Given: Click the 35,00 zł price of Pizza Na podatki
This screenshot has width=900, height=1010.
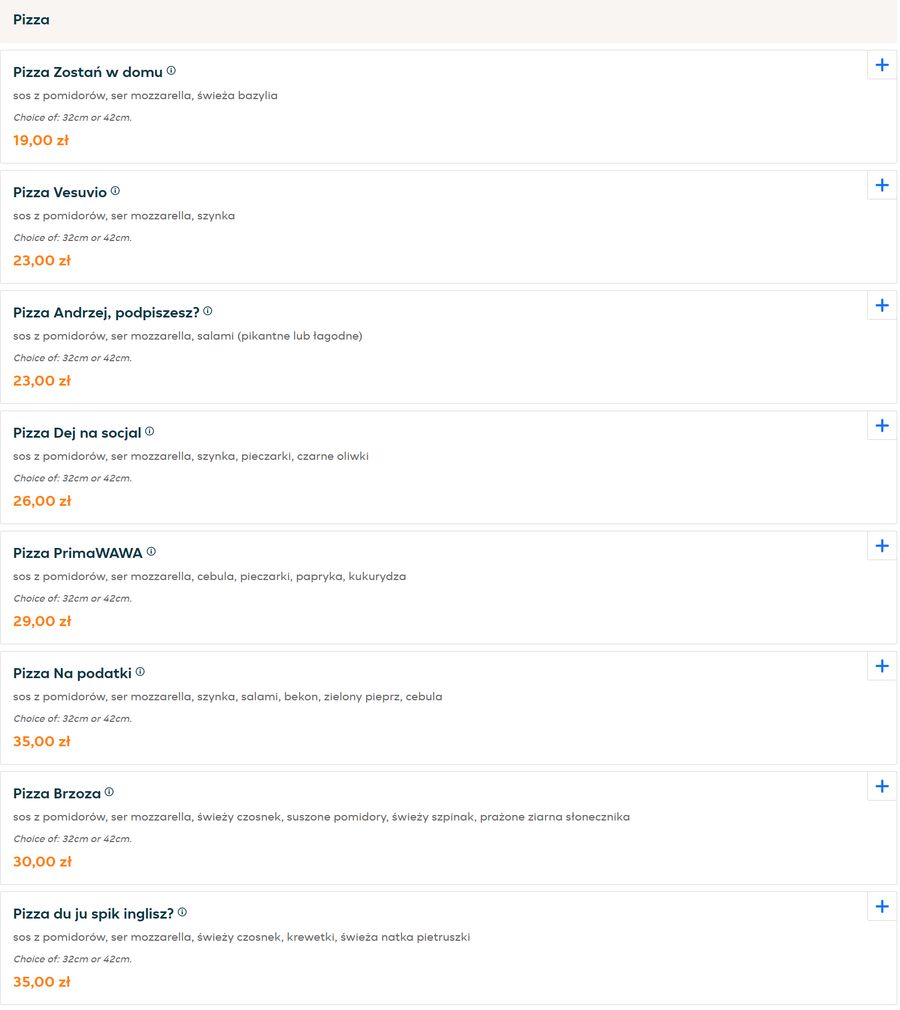Looking at the screenshot, I should 42,741.
